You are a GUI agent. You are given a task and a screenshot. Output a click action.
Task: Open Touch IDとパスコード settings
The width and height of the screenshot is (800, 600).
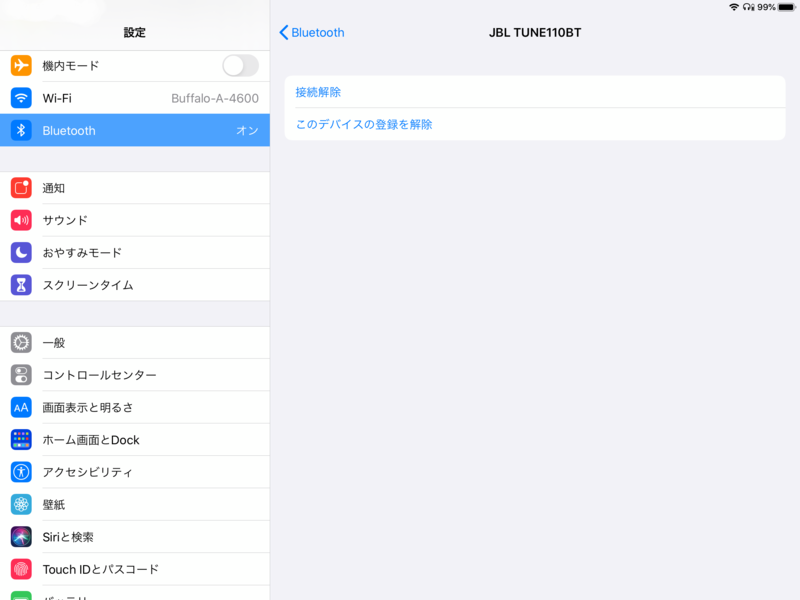click(x=135, y=569)
